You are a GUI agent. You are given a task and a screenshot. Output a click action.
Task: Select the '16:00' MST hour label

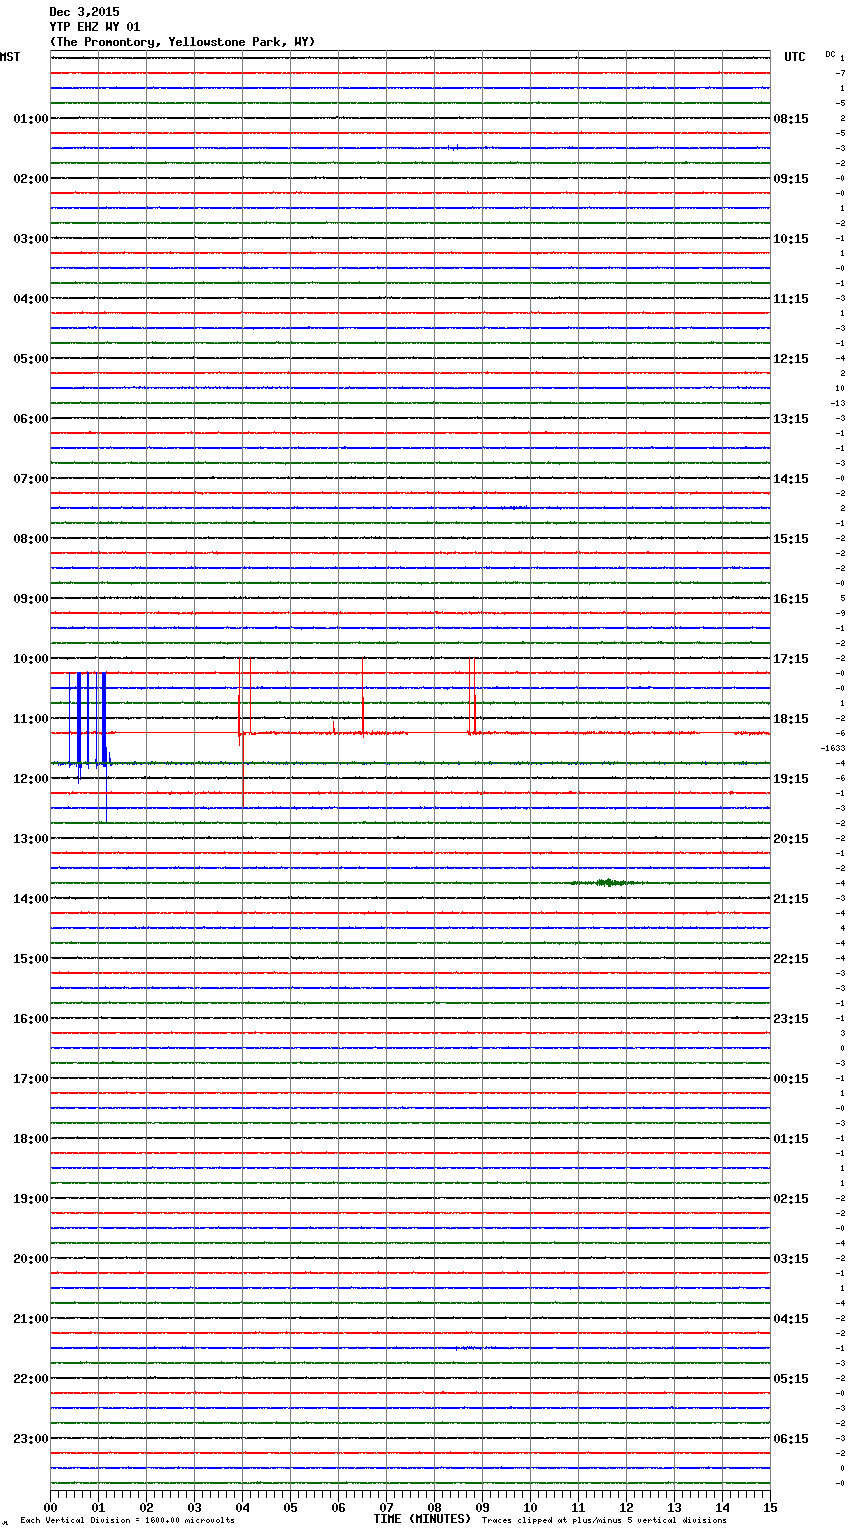pos(30,1019)
